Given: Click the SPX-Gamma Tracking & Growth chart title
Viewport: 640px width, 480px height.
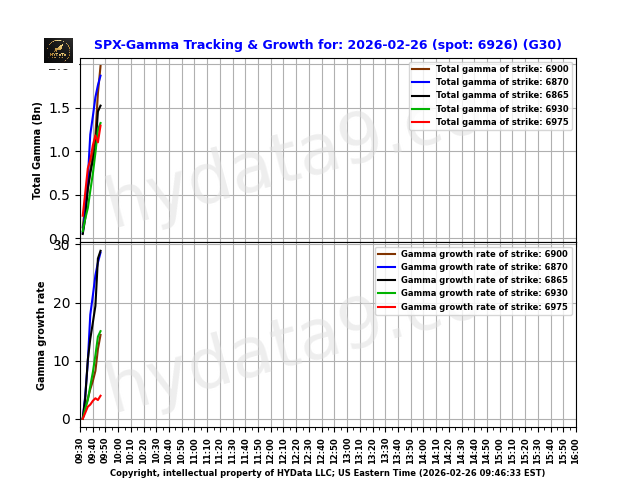Looking at the screenshot, I should click(x=327, y=45).
